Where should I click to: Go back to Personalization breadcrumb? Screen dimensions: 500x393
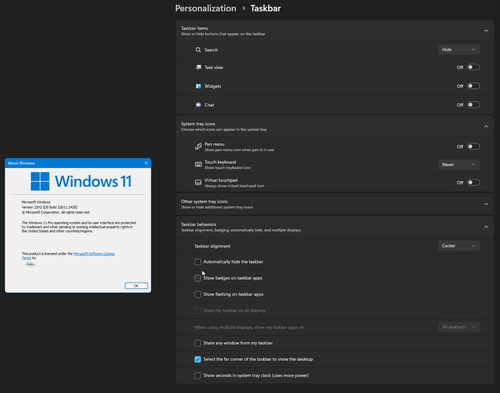[206, 8]
